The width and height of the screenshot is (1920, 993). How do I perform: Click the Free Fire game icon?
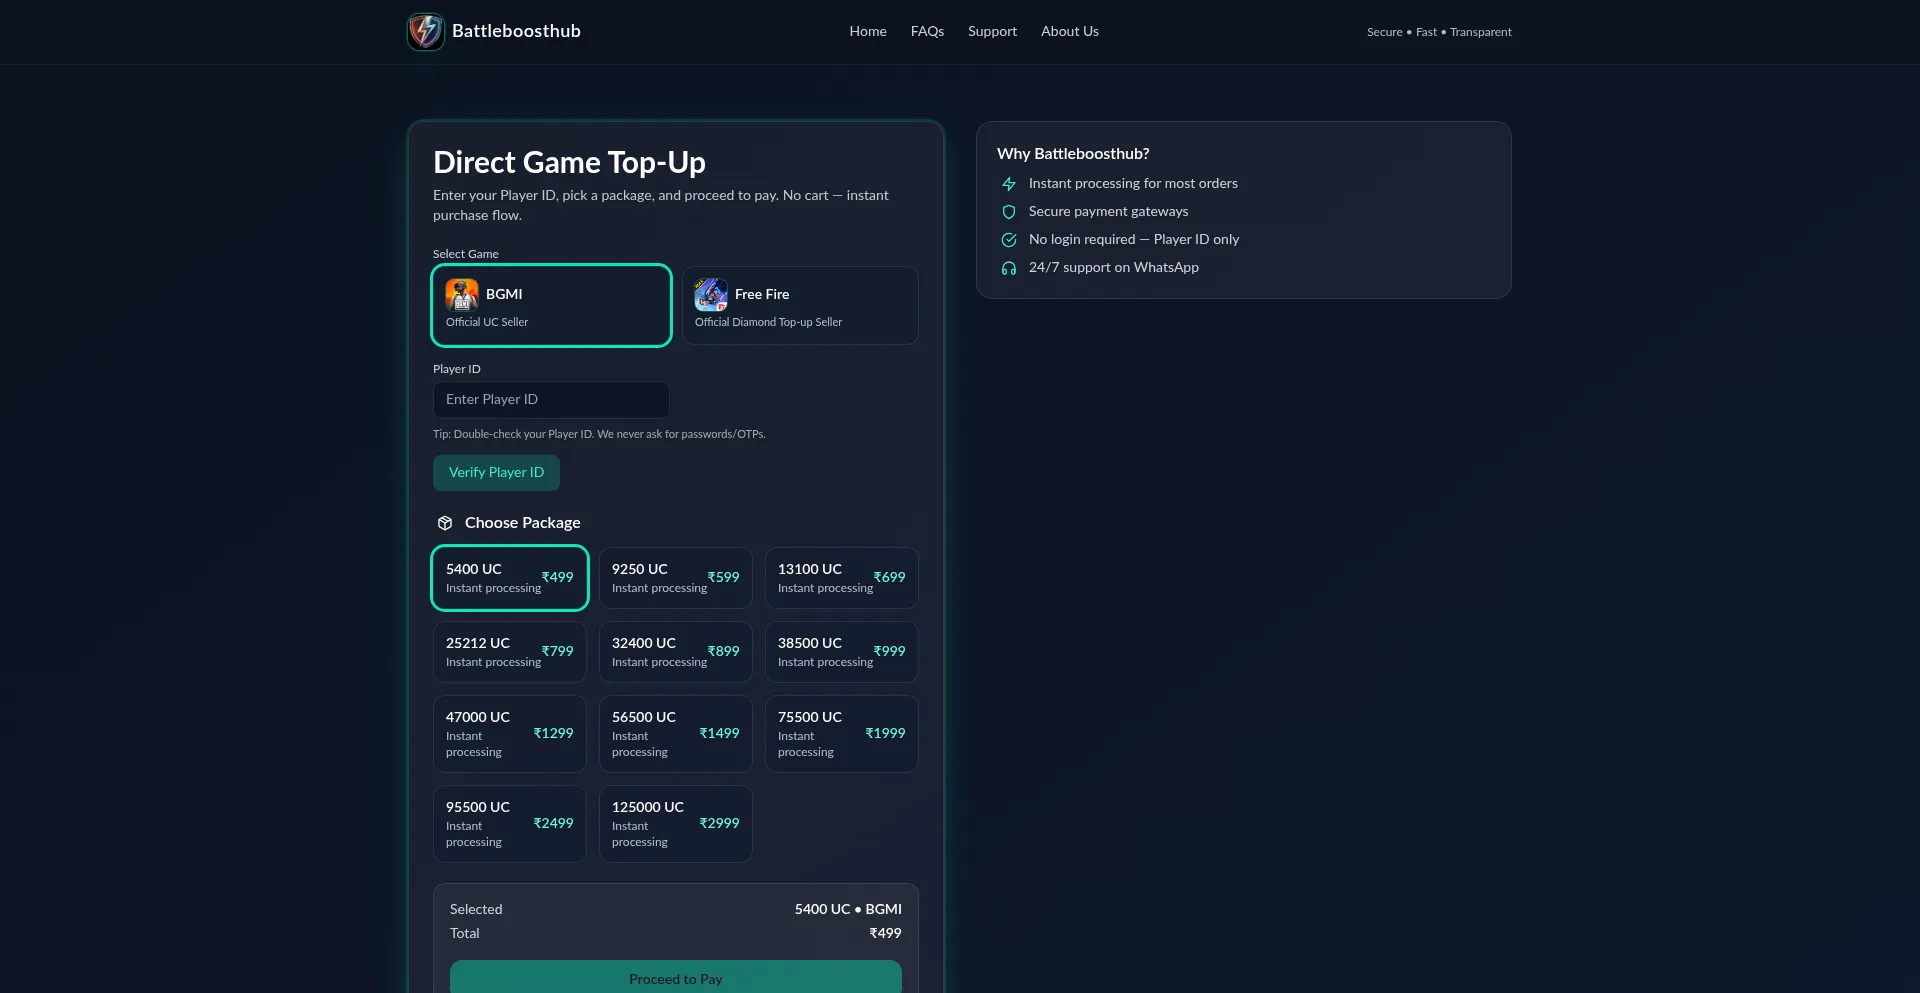[711, 295]
